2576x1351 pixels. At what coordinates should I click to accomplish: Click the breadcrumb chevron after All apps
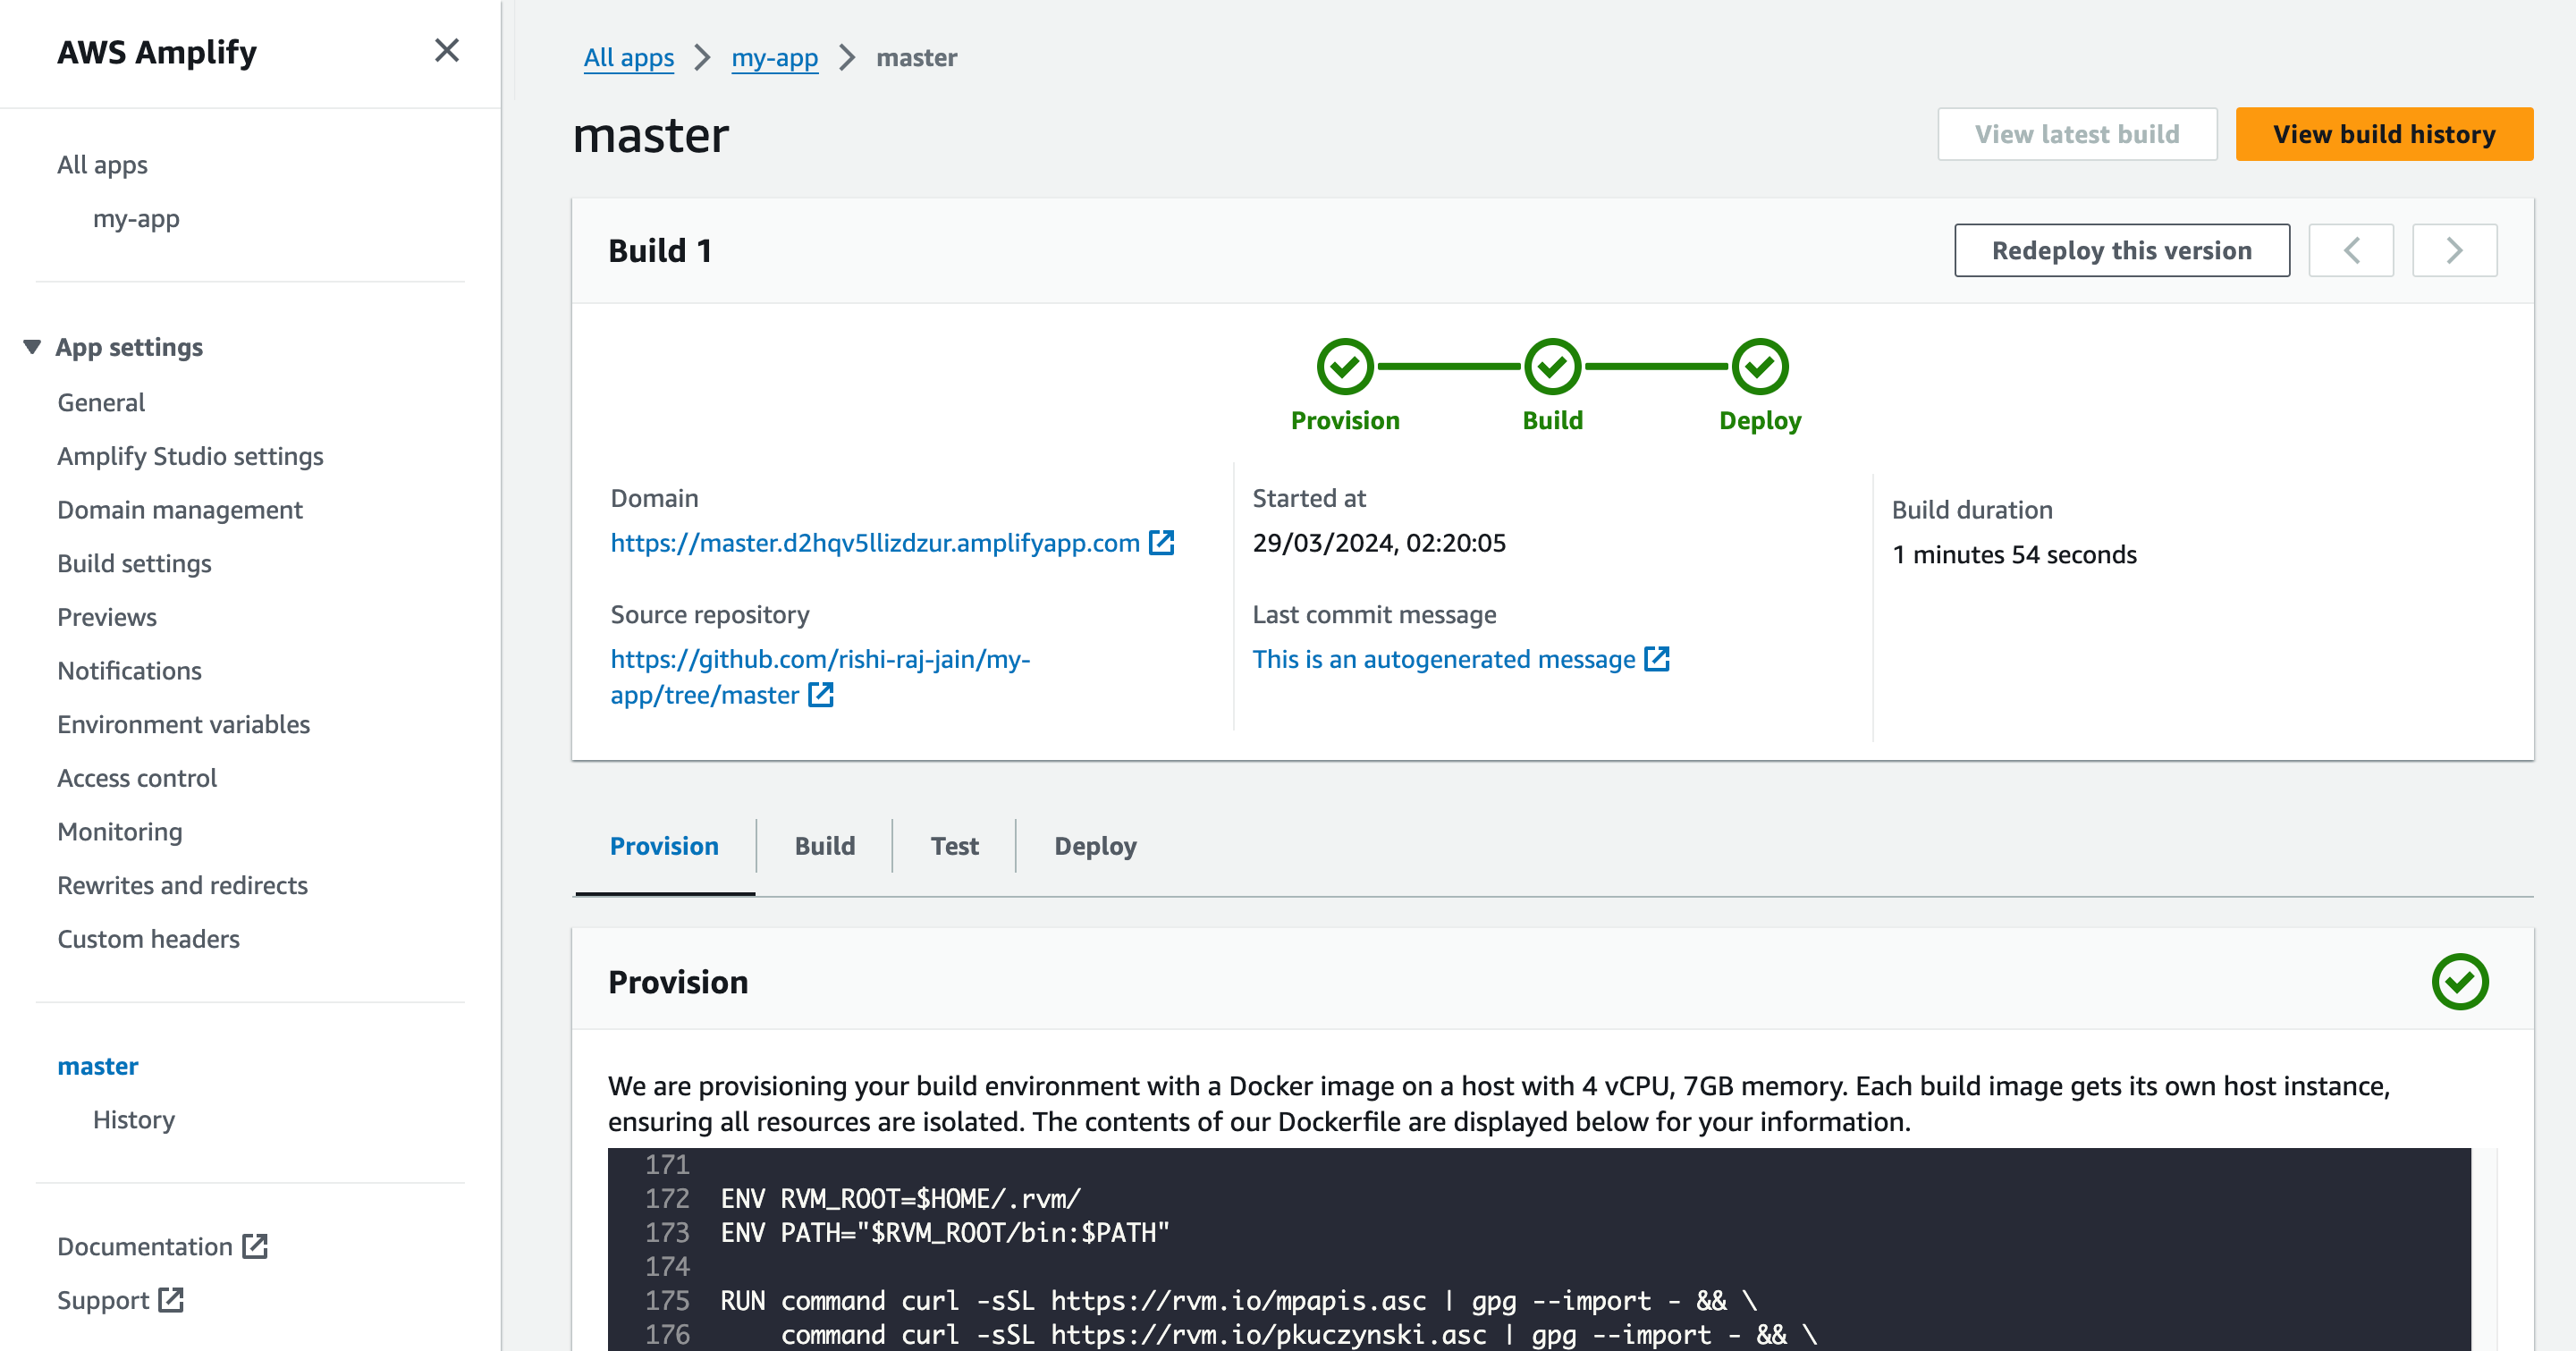(703, 58)
